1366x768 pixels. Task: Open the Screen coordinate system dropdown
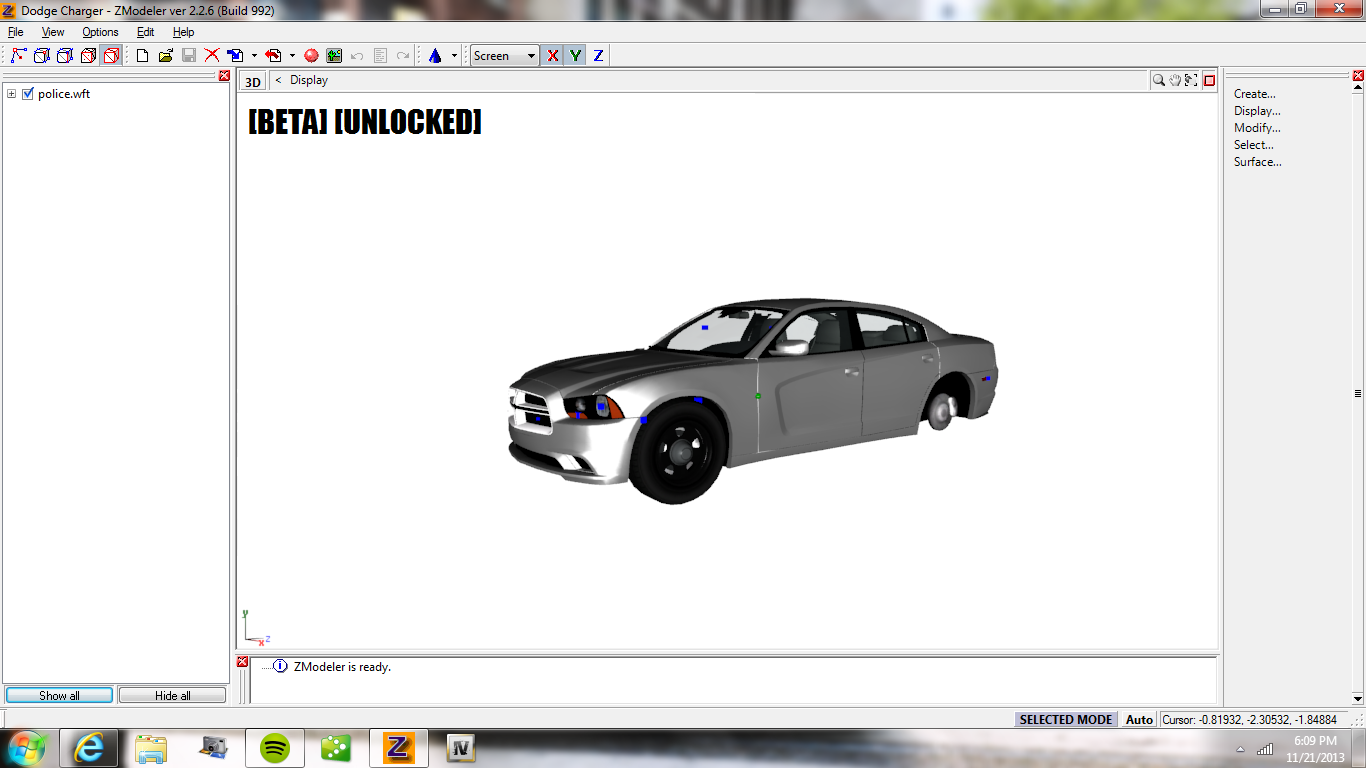[531, 56]
